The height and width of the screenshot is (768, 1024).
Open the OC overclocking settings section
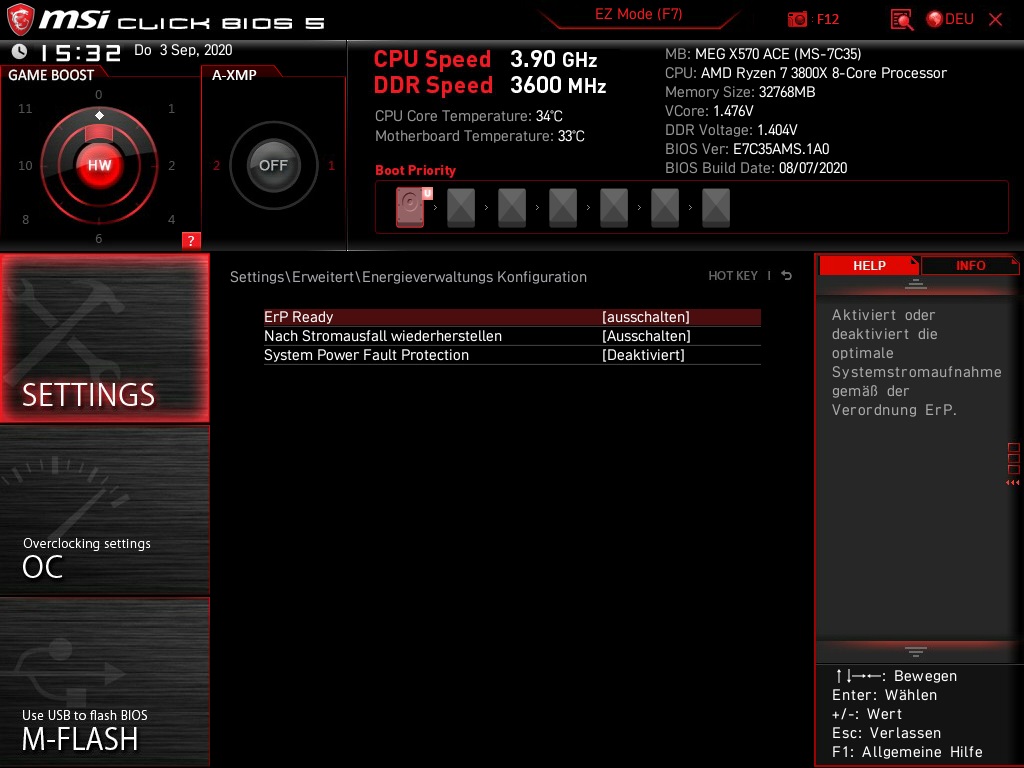(104, 511)
